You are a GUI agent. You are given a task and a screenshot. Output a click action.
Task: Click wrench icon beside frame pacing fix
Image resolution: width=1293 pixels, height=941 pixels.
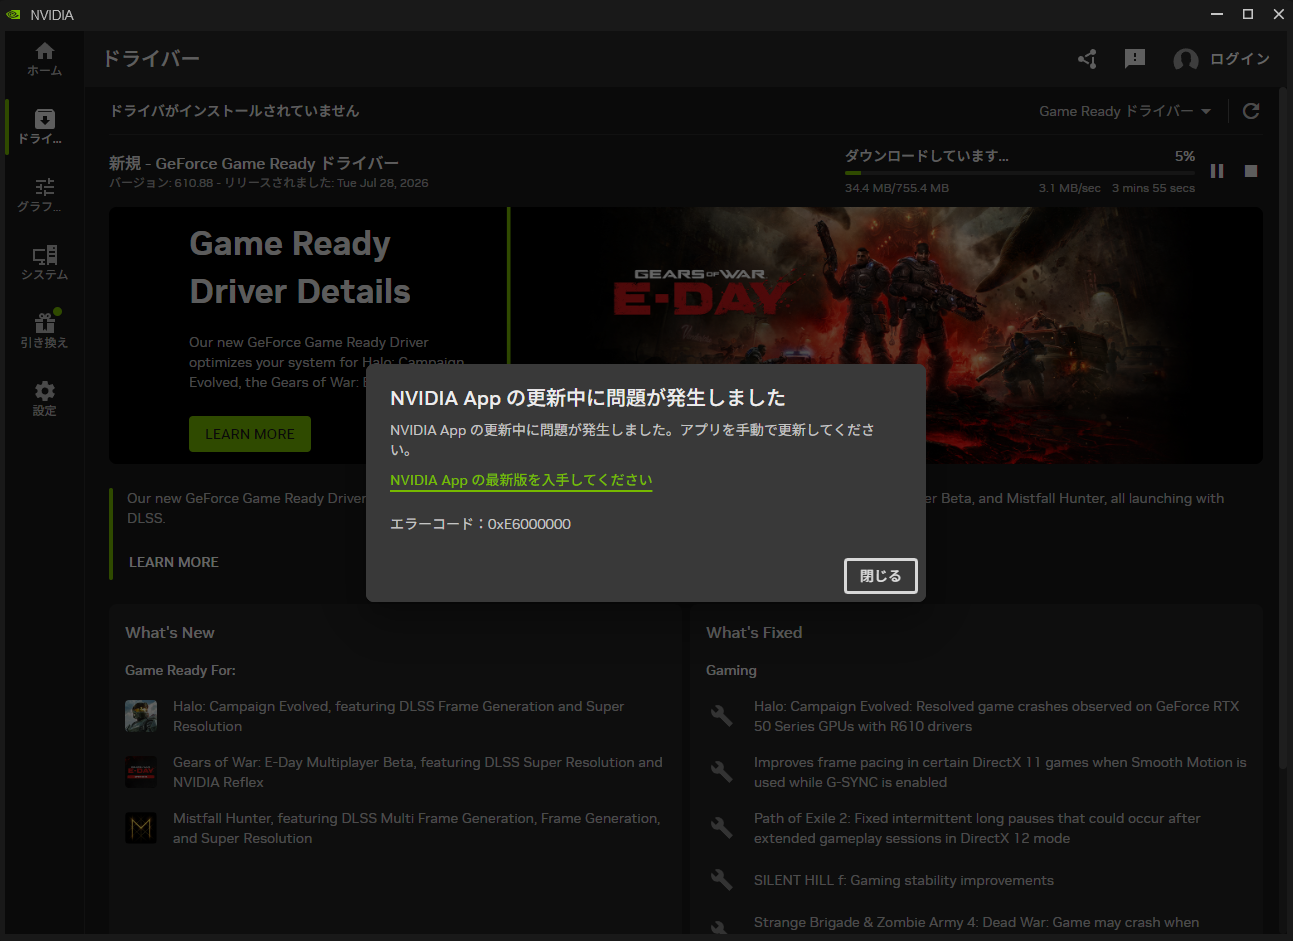click(722, 772)
